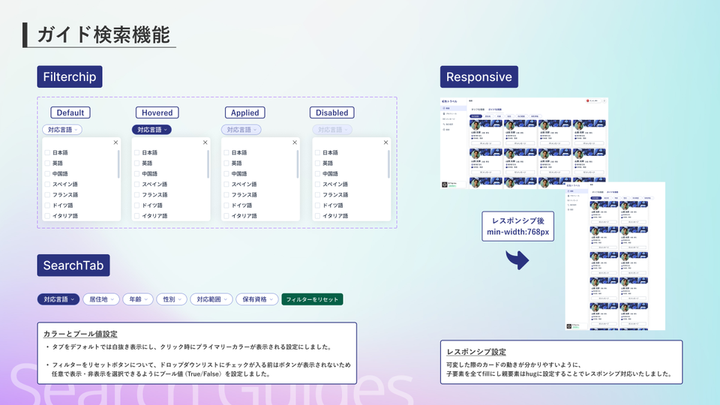Click the Filterchip section badge
The width and height of the screenshot is (720, 405).
coord(70,77)
